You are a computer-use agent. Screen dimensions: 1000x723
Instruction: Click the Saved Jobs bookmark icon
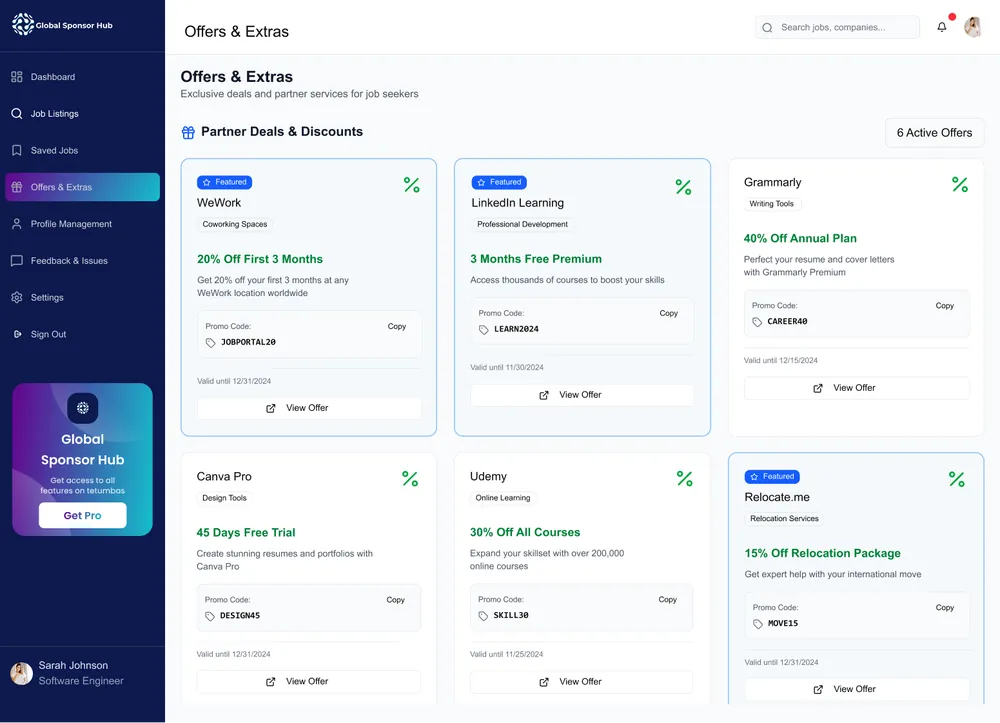coord(17,150)
